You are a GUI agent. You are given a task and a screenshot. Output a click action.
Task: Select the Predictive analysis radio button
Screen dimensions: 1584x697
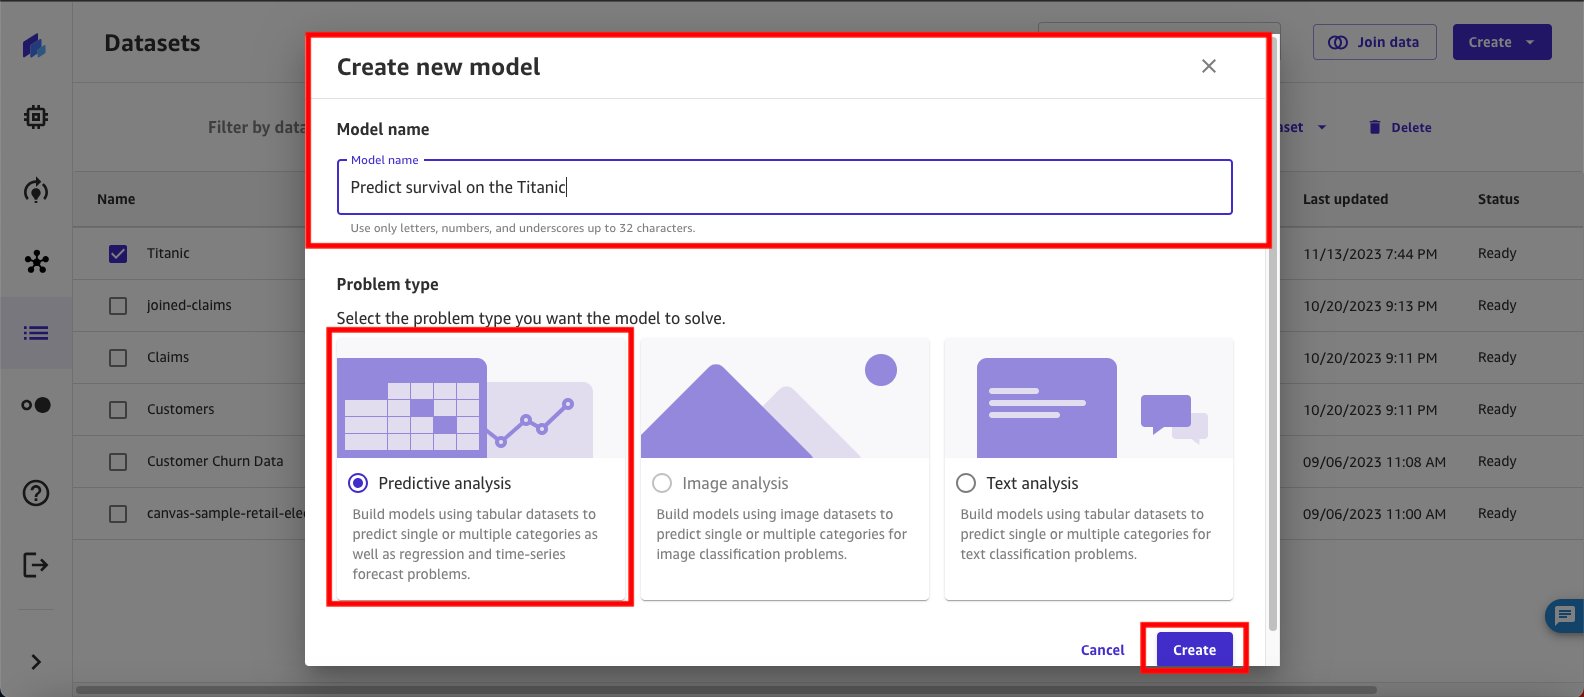[x=357, y=483]
